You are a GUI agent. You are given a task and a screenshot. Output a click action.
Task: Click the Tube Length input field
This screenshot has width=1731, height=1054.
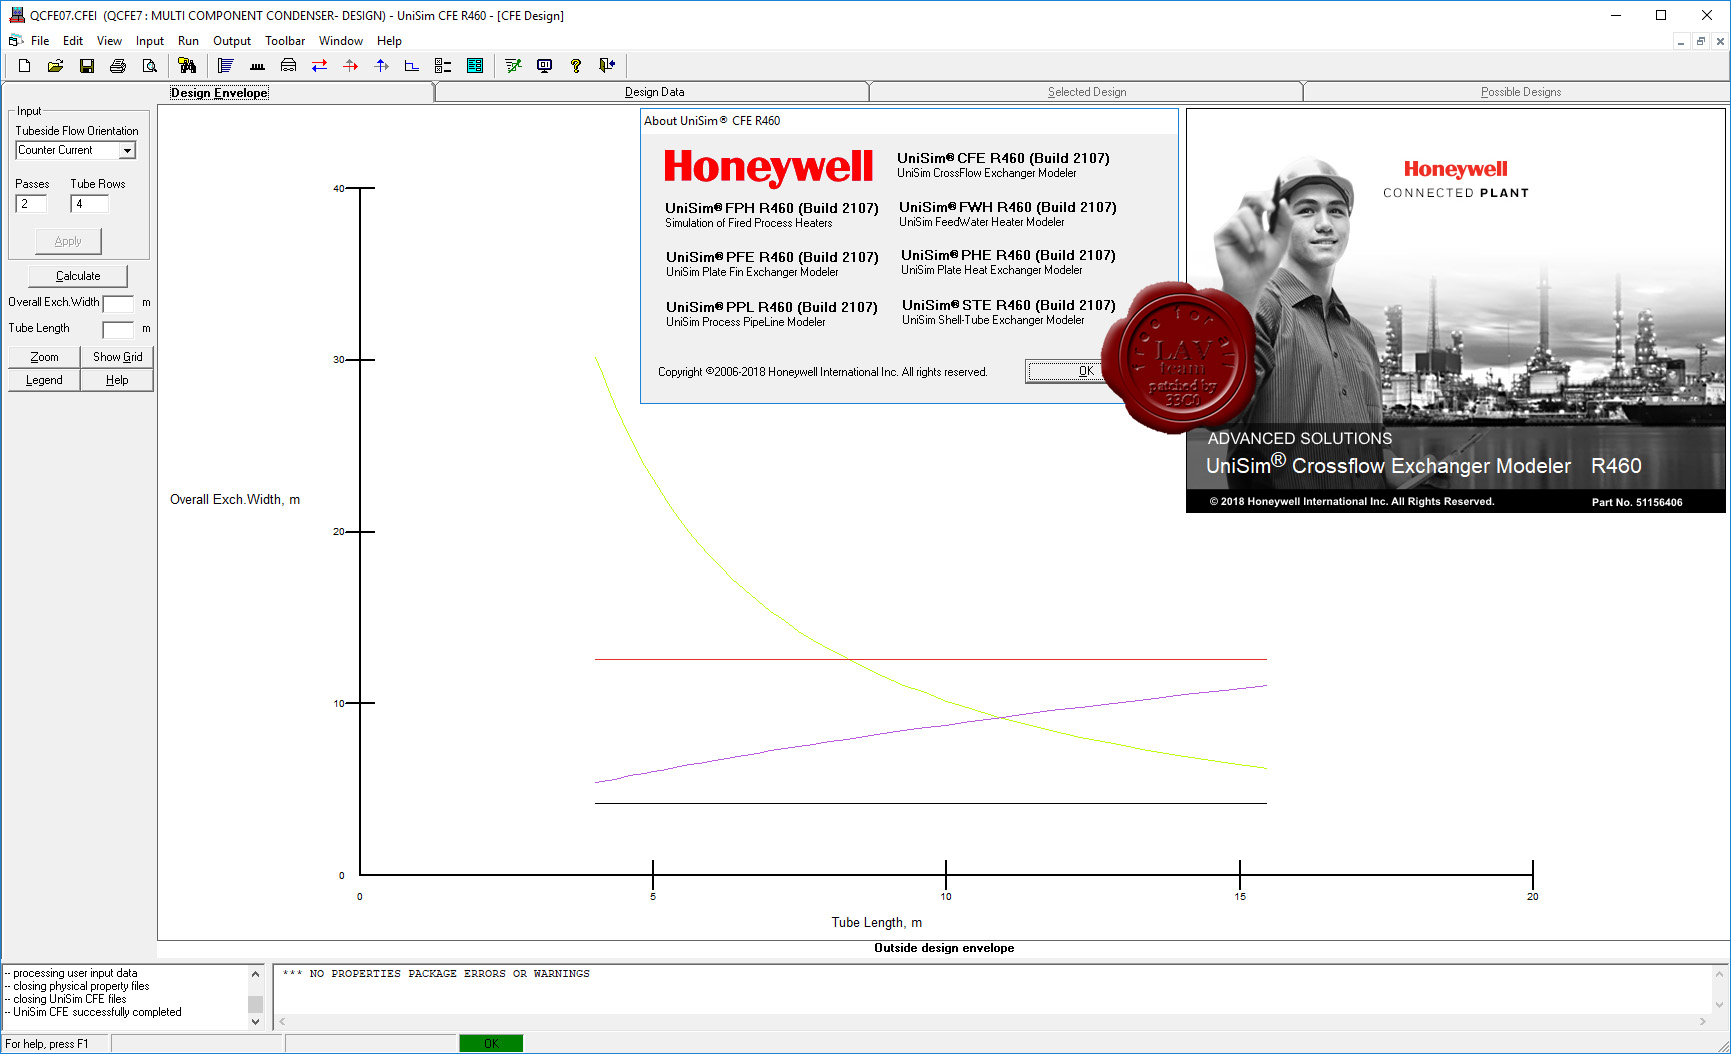118,329
